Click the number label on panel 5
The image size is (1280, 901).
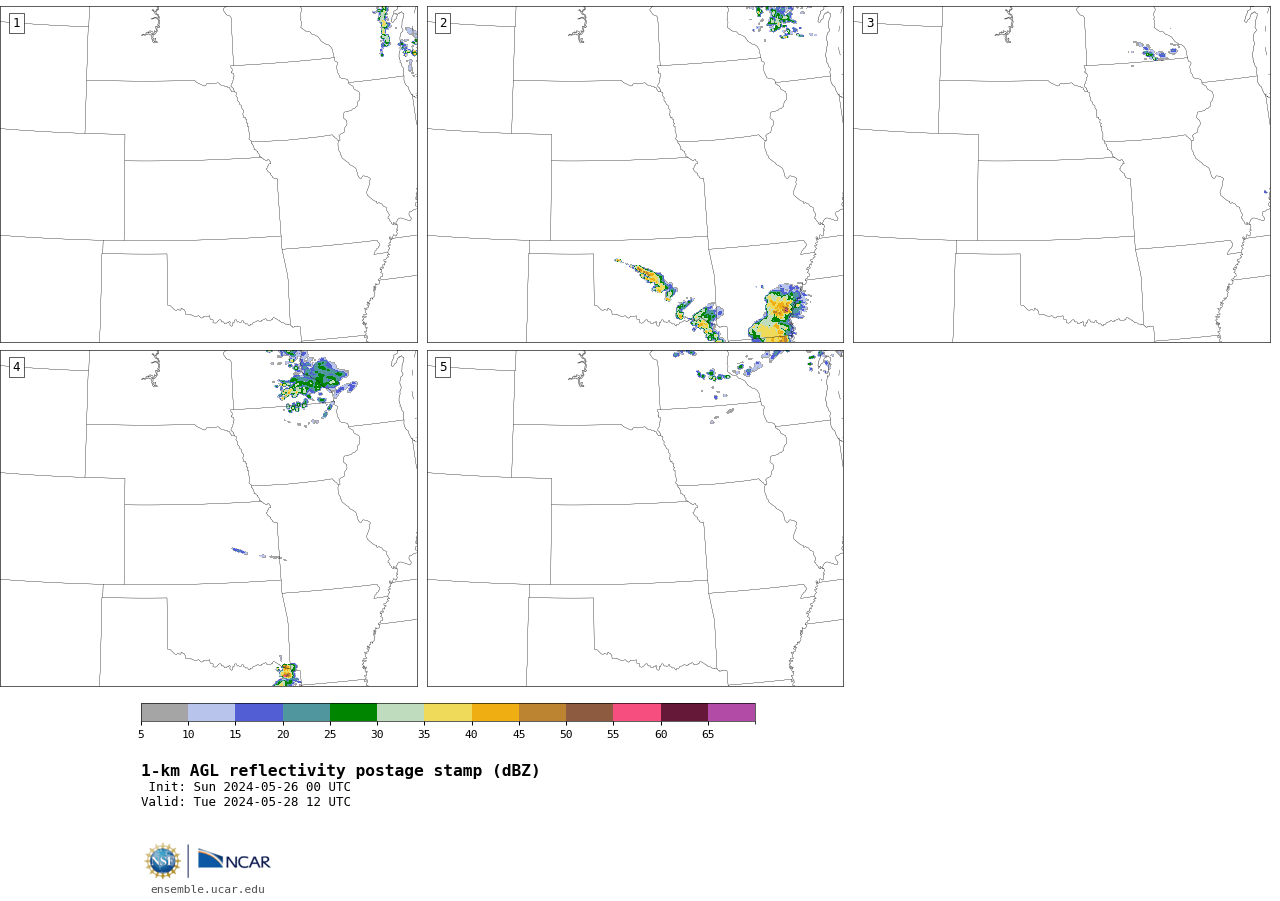pyautogui.click(x=443, y=367)
